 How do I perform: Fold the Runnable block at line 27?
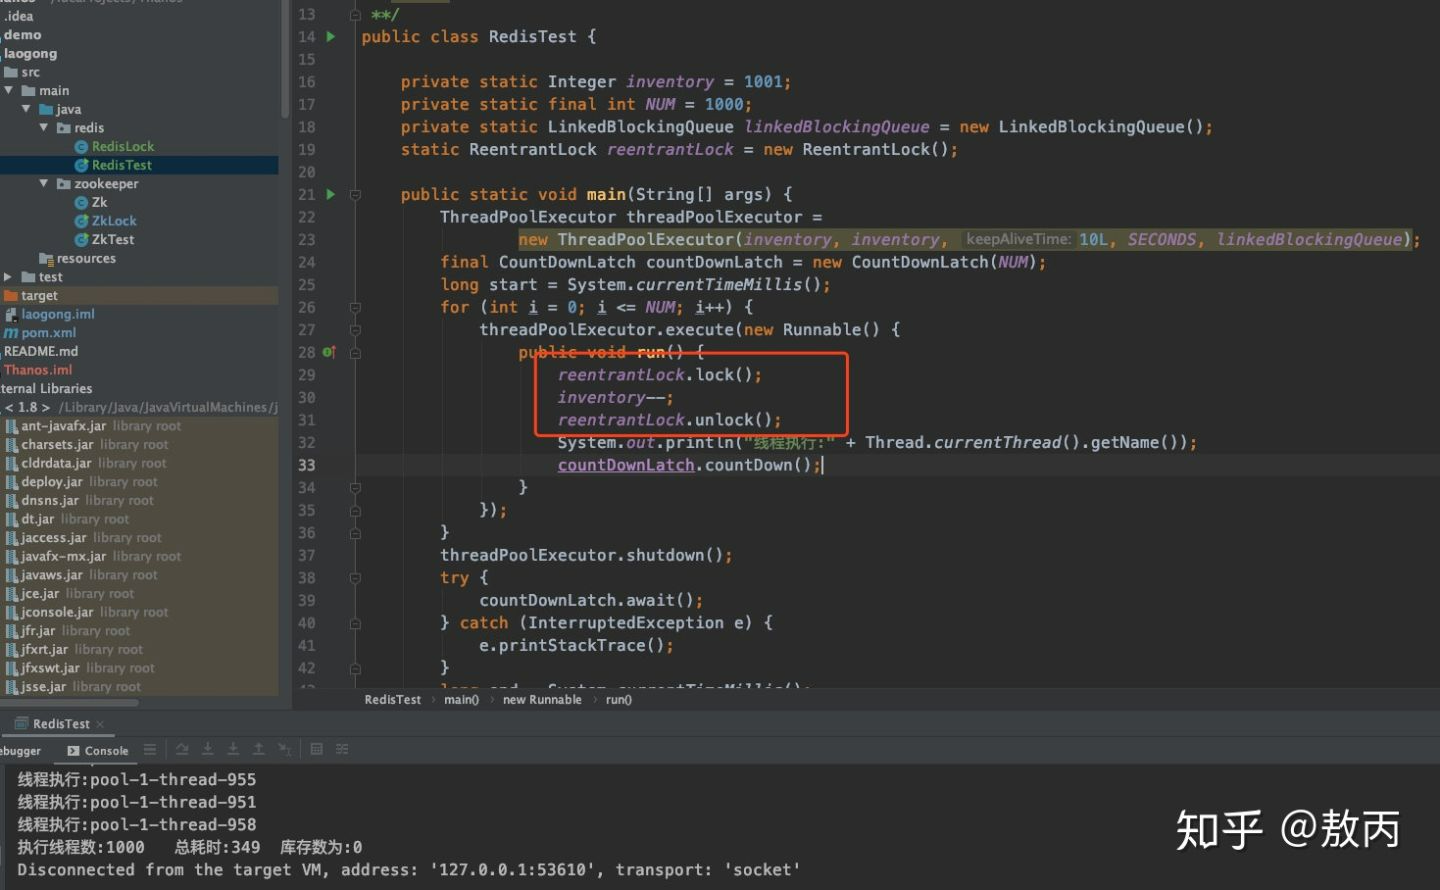pyautogui.click(x=355, y=330)
